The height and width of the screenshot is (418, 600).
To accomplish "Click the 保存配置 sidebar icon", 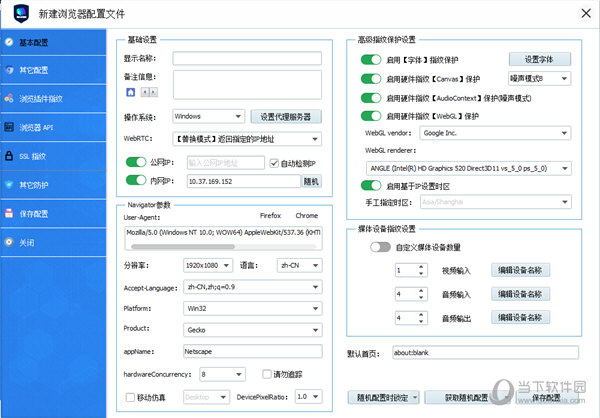I will [9, 213].
